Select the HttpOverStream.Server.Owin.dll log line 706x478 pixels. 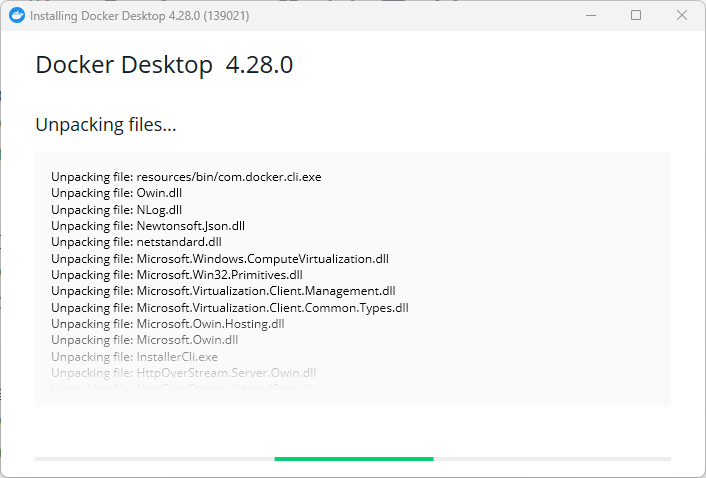pyautogui.click(x=183, y=373)
